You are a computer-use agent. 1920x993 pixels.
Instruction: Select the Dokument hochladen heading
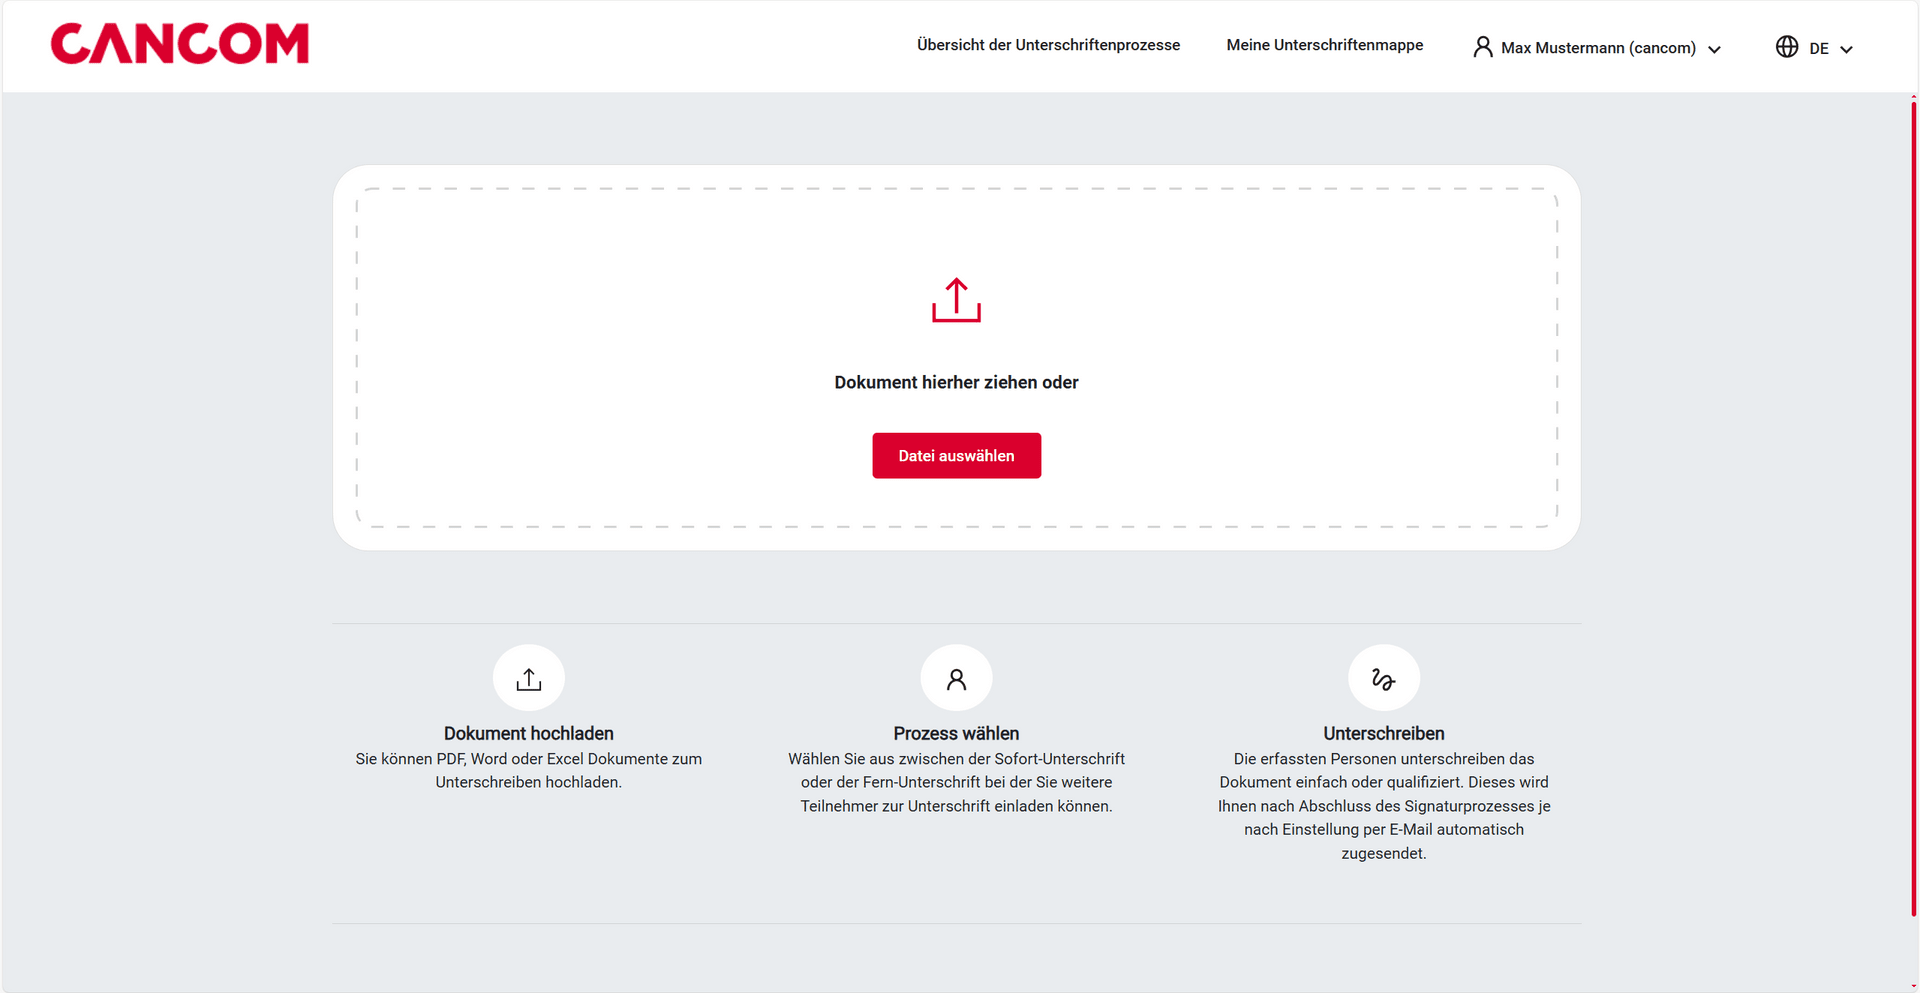point(528,733)
